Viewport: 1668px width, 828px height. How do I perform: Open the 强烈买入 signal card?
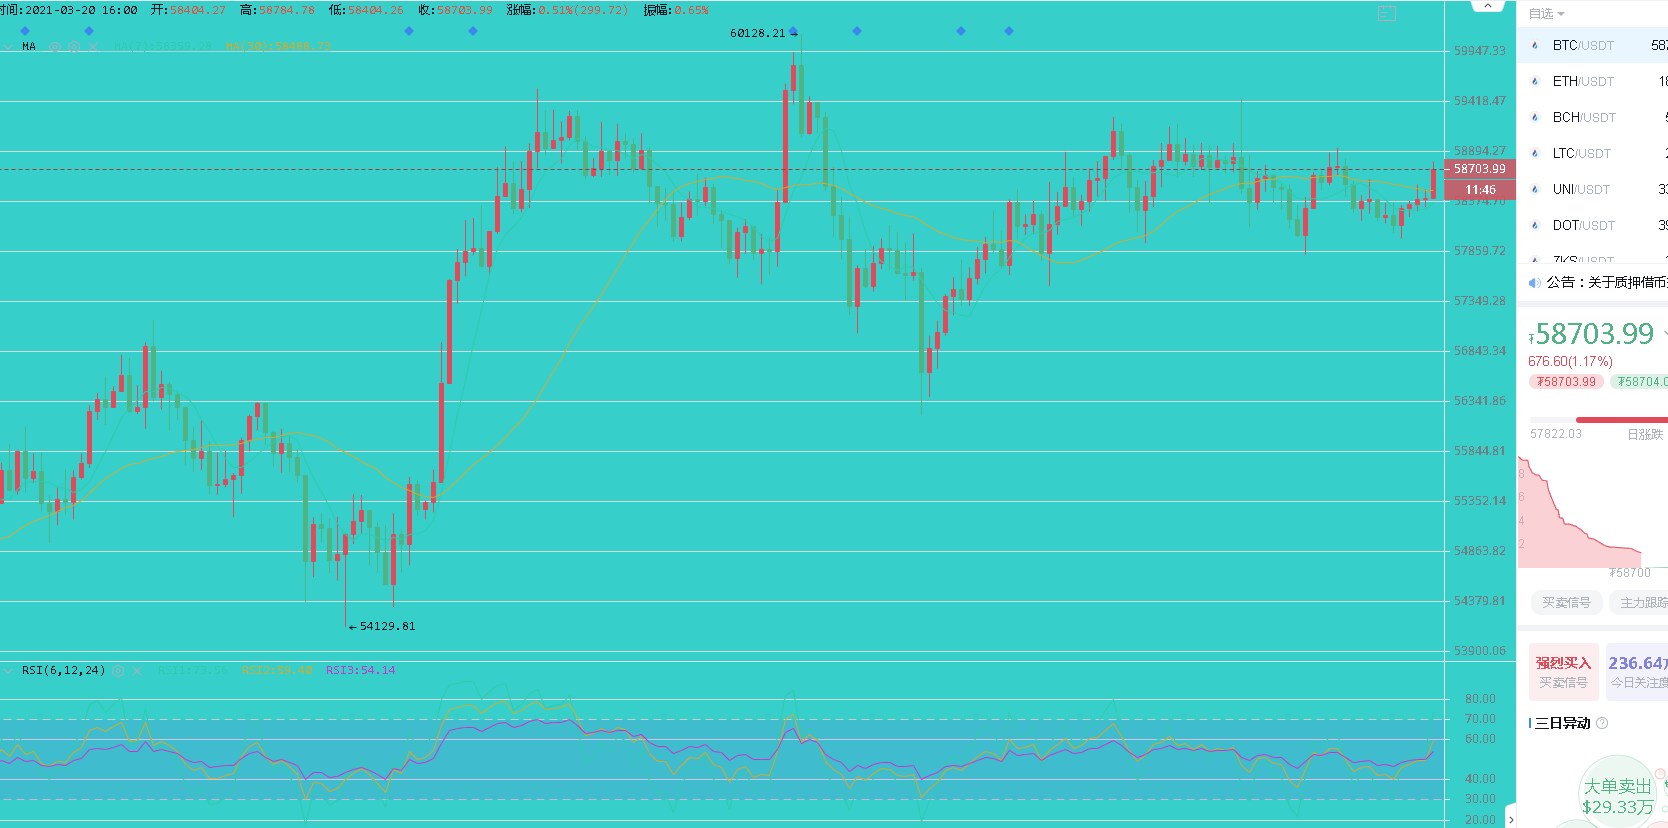1563,671
